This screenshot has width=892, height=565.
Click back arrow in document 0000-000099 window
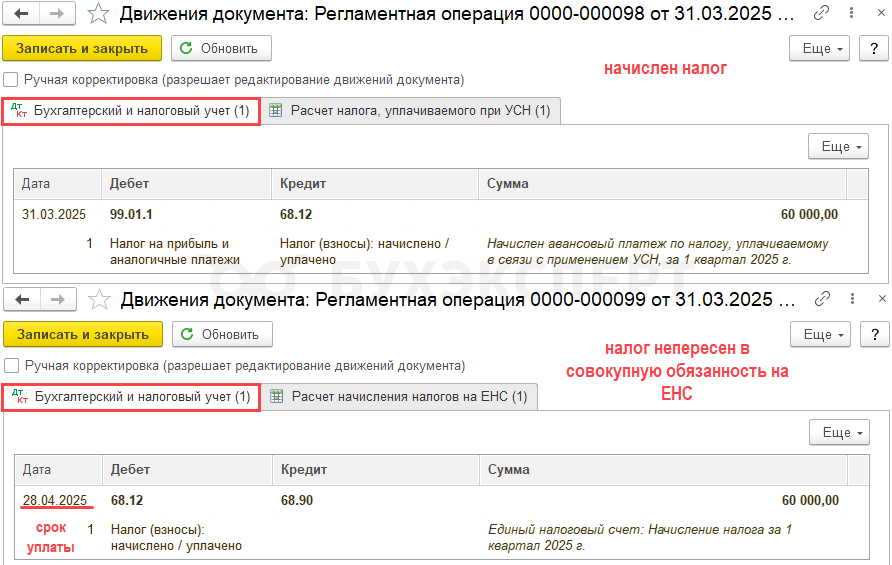coord(22,300)
